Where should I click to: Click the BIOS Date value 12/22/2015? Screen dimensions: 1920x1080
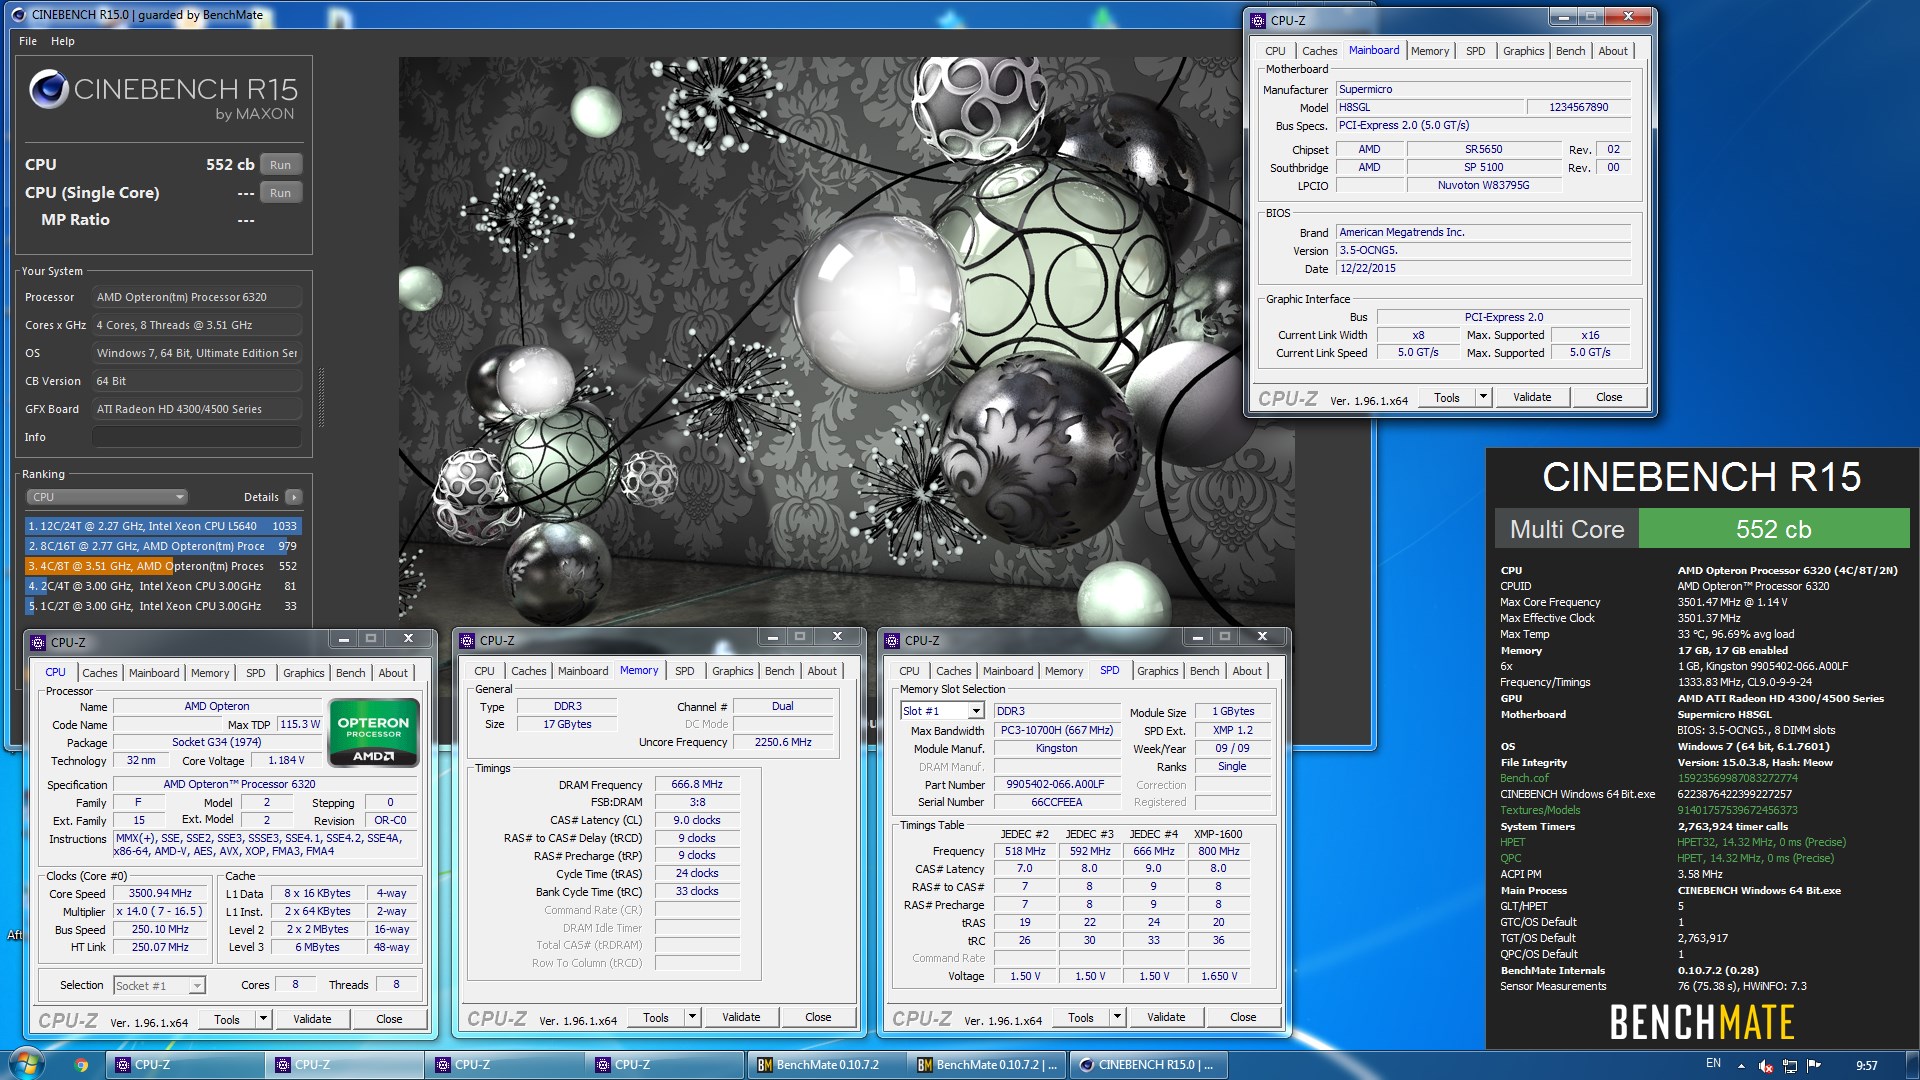click(x=1484, y=269)
